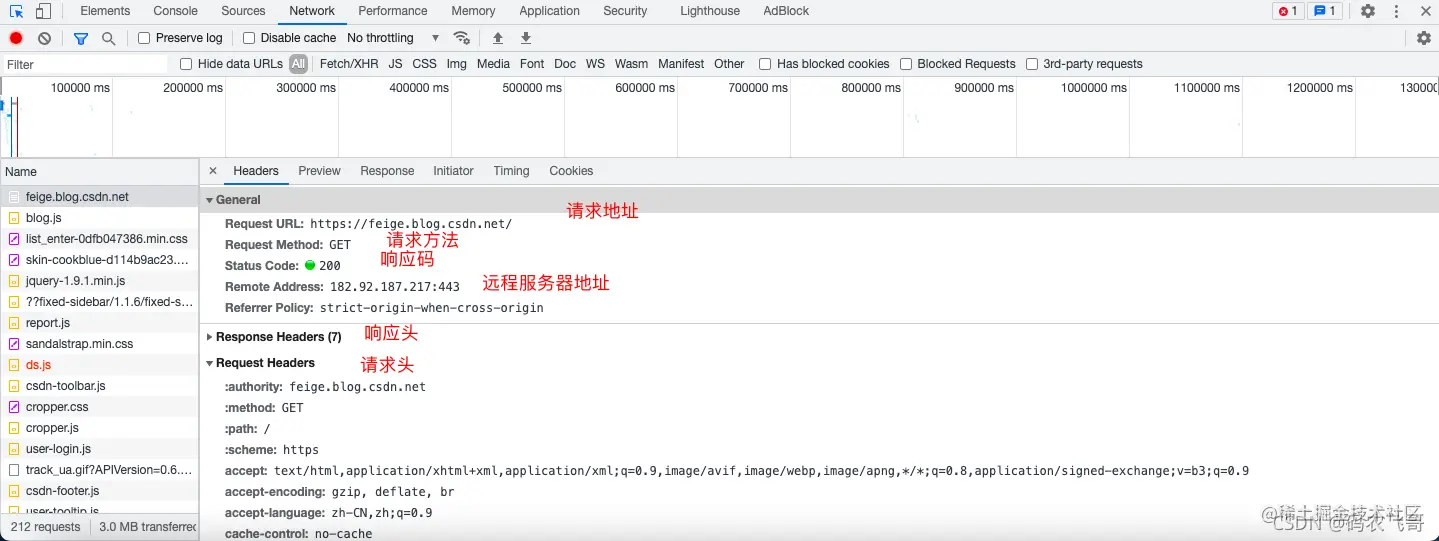Screen dimensions: 1439x541
Task: Show the Initiator tab of request
Action: [x=453, y=171]
